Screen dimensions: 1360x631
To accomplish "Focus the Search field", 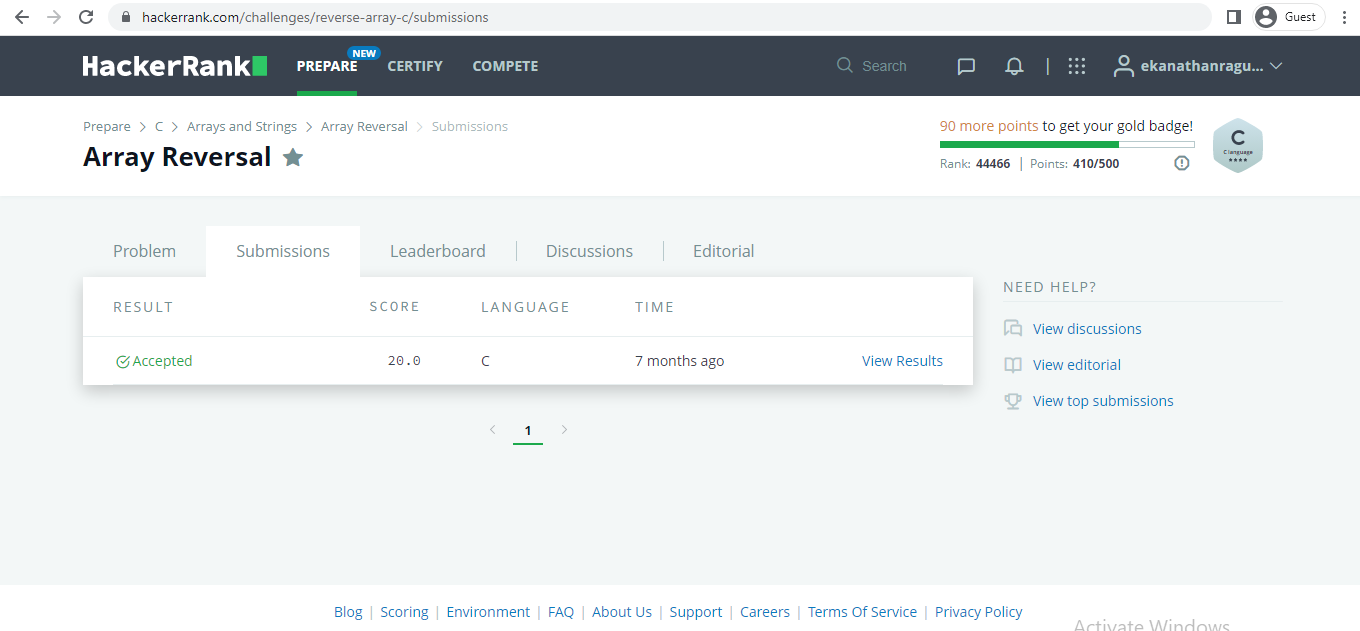I will click(884, 66).
